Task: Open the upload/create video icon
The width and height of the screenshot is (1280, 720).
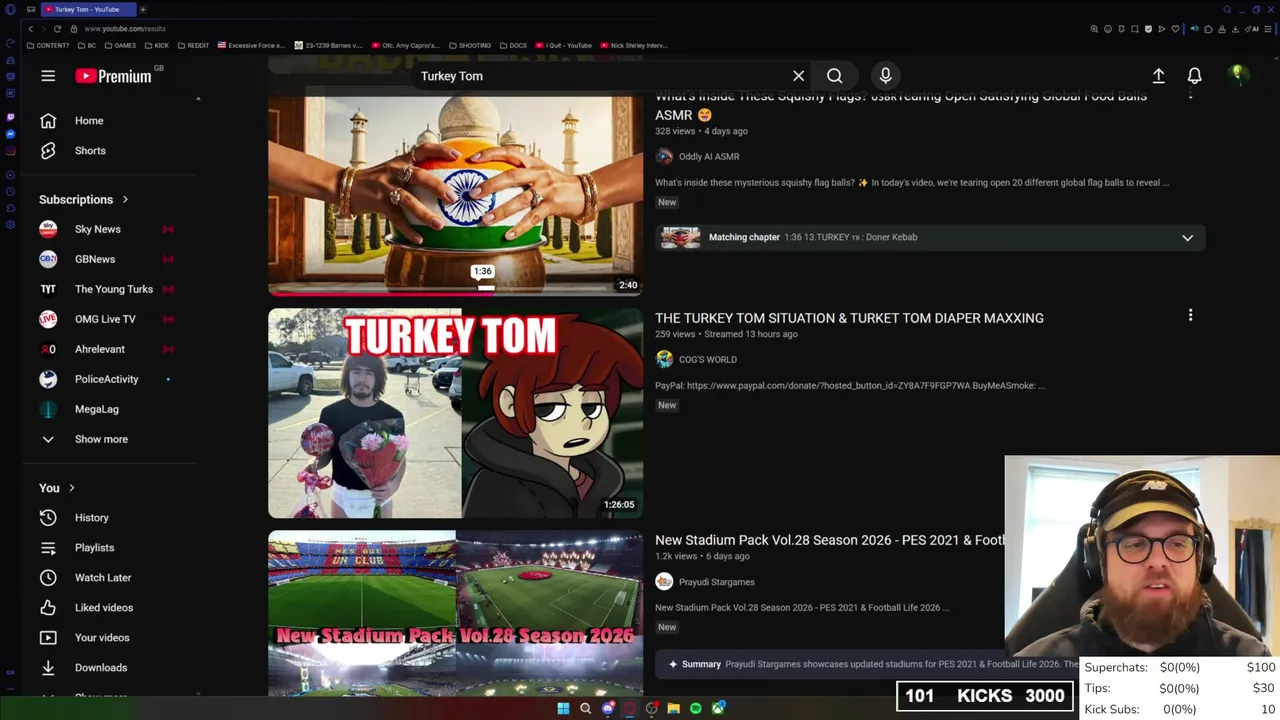Action: click(1158, 76)
